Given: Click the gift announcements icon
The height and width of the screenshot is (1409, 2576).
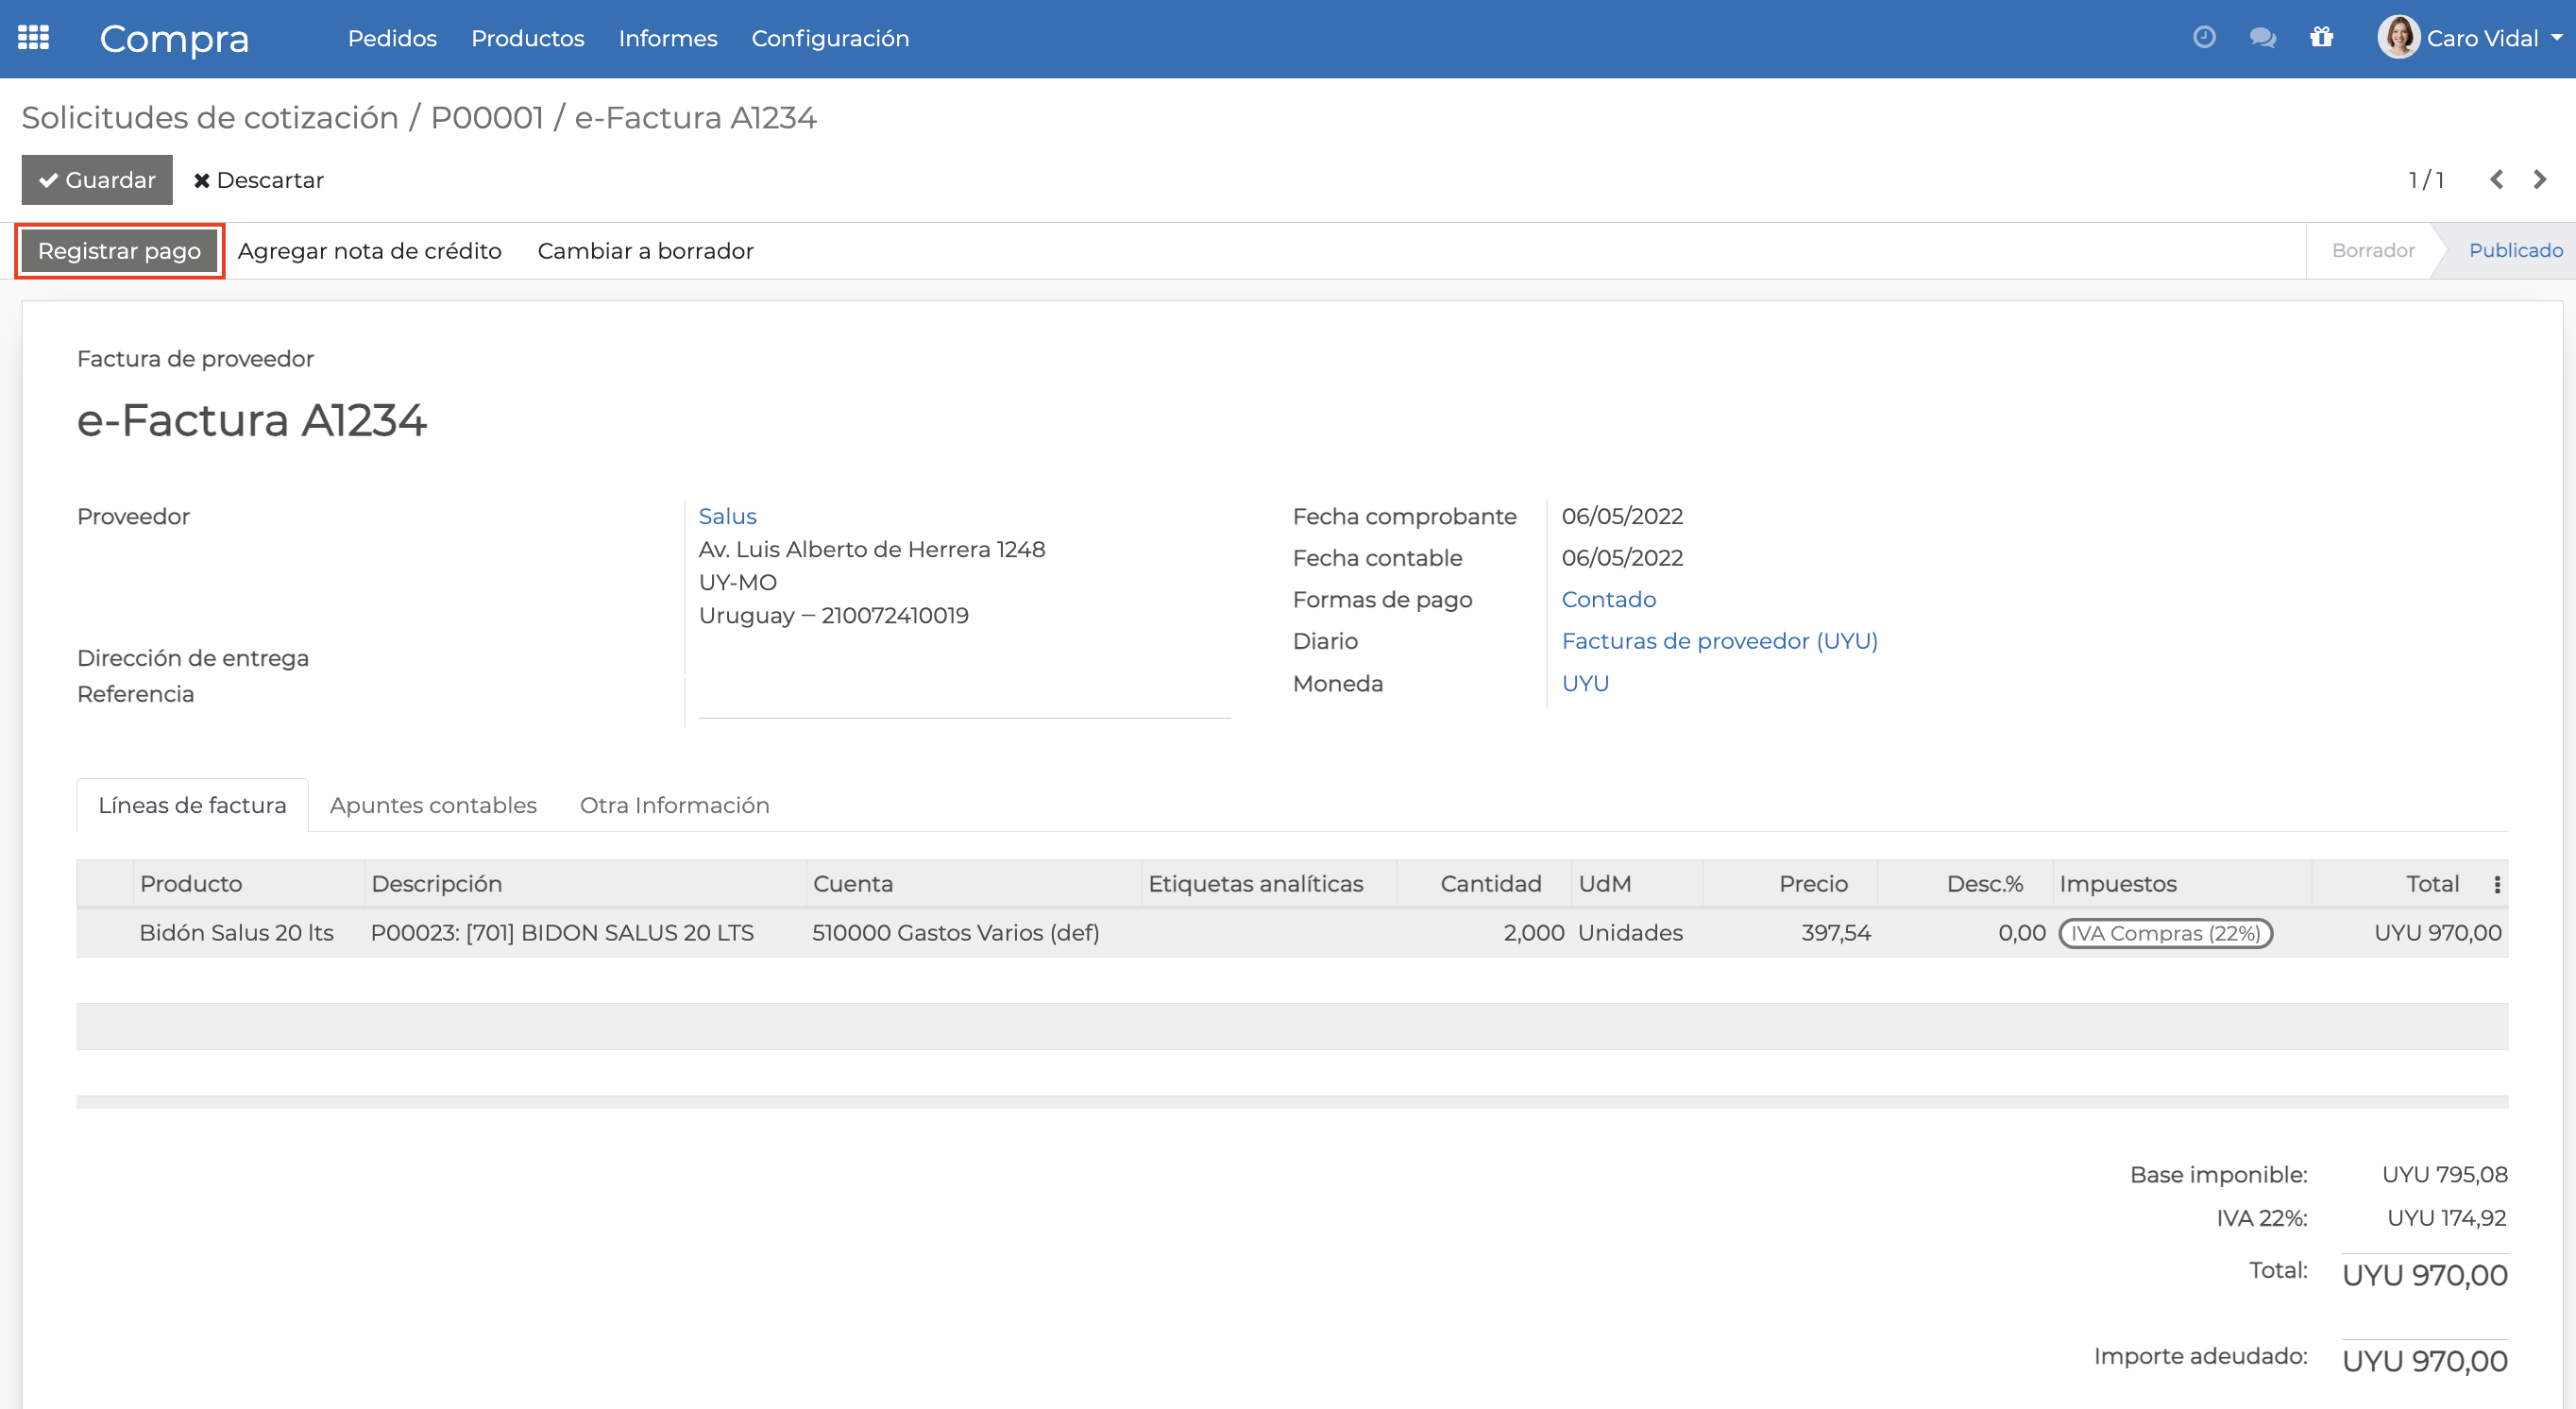Looking at the screenshot, I should [x=2322, y=37].
